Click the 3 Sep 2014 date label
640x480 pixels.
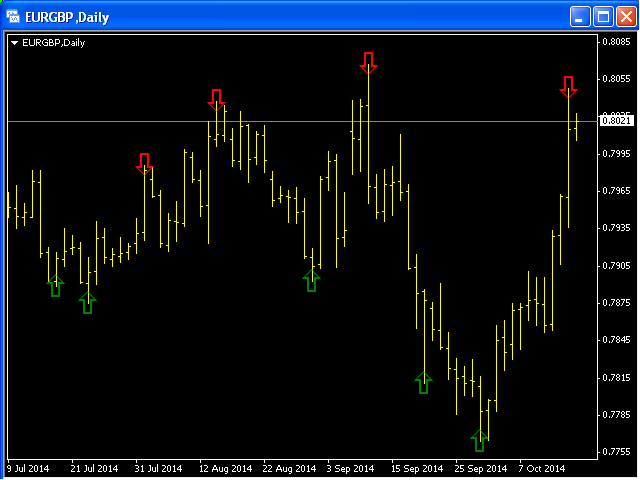pyautogui.click(x=350, y=469)
